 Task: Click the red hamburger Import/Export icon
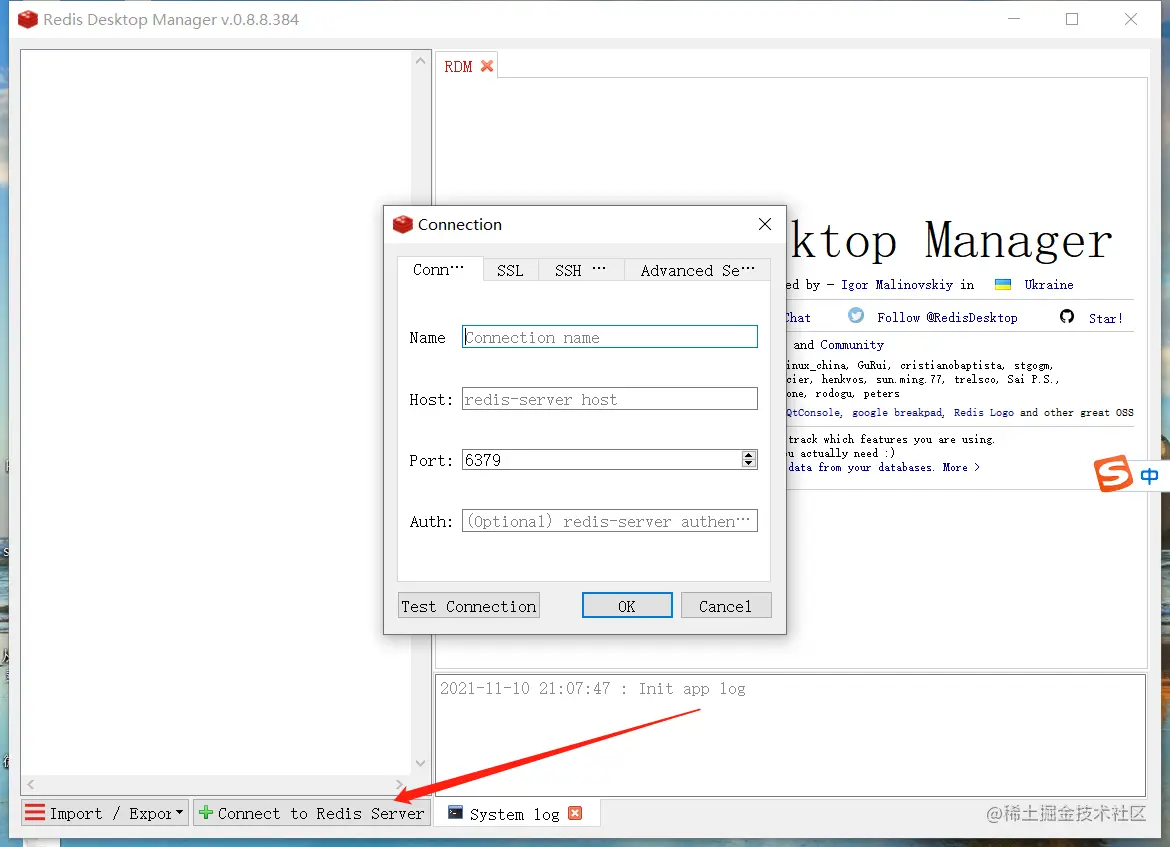click(34, 813)
